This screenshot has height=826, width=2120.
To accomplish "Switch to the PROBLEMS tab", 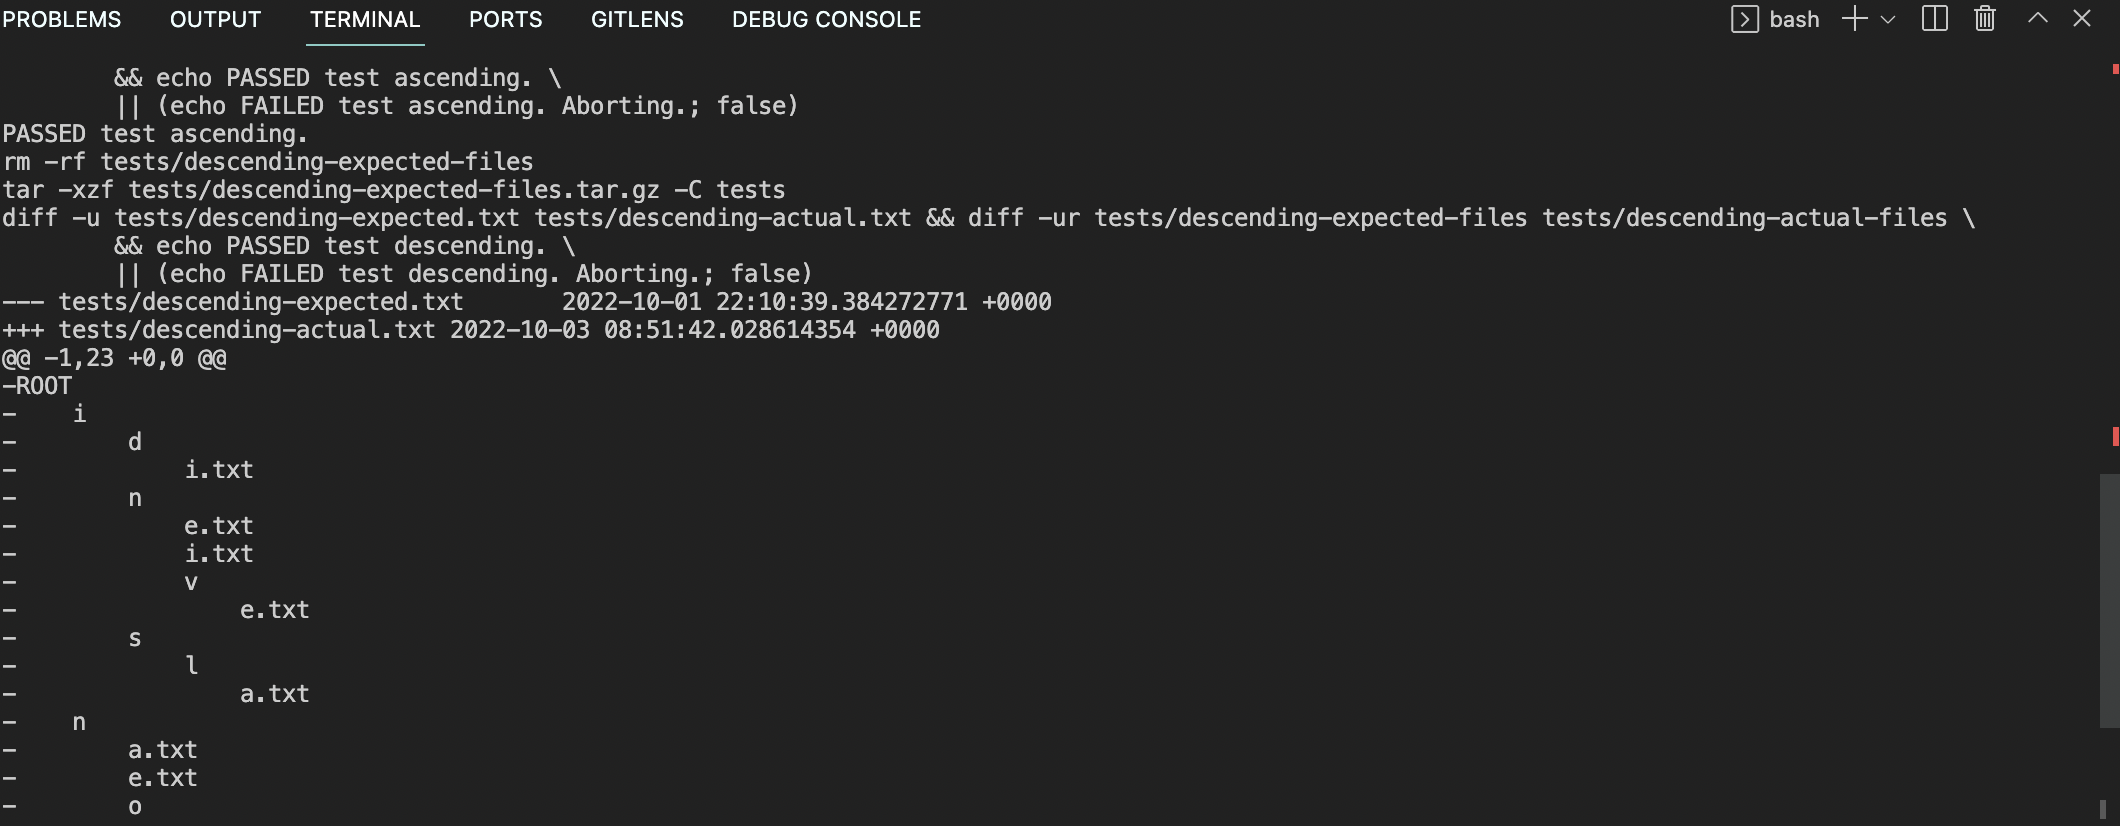I will pos(62,20).
